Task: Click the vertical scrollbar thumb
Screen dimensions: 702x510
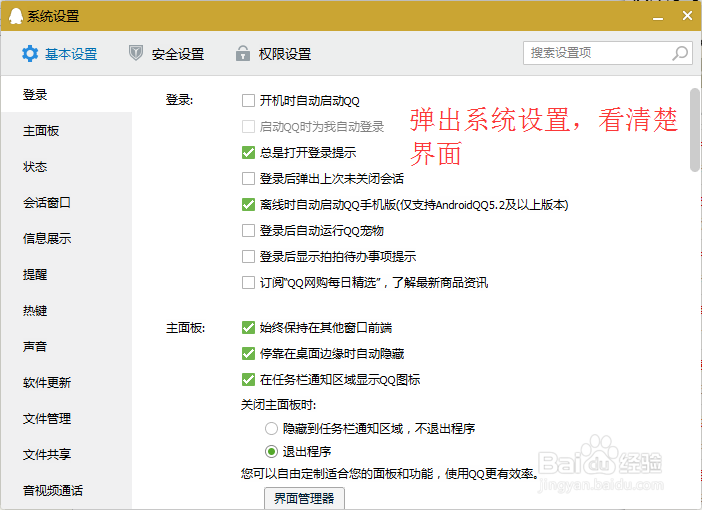Action: pyautogui.click(x=694, y=130)
